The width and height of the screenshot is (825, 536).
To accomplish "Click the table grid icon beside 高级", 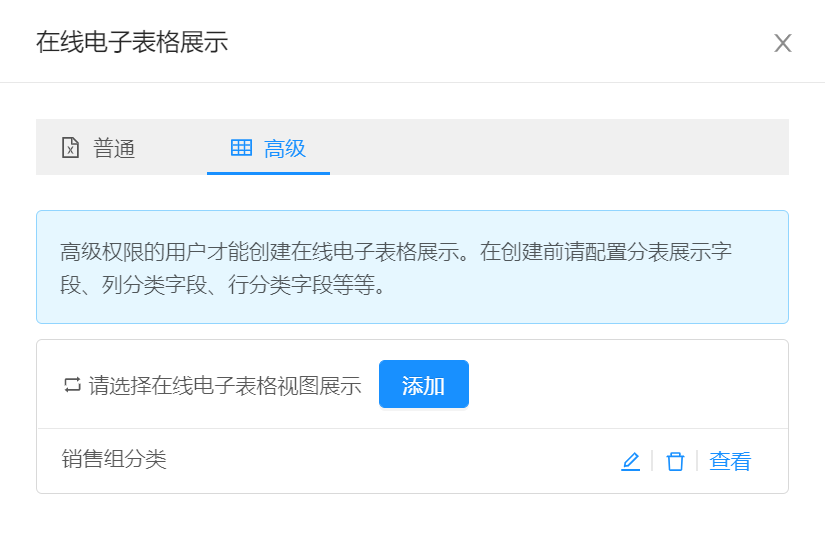I will point(242,148).
